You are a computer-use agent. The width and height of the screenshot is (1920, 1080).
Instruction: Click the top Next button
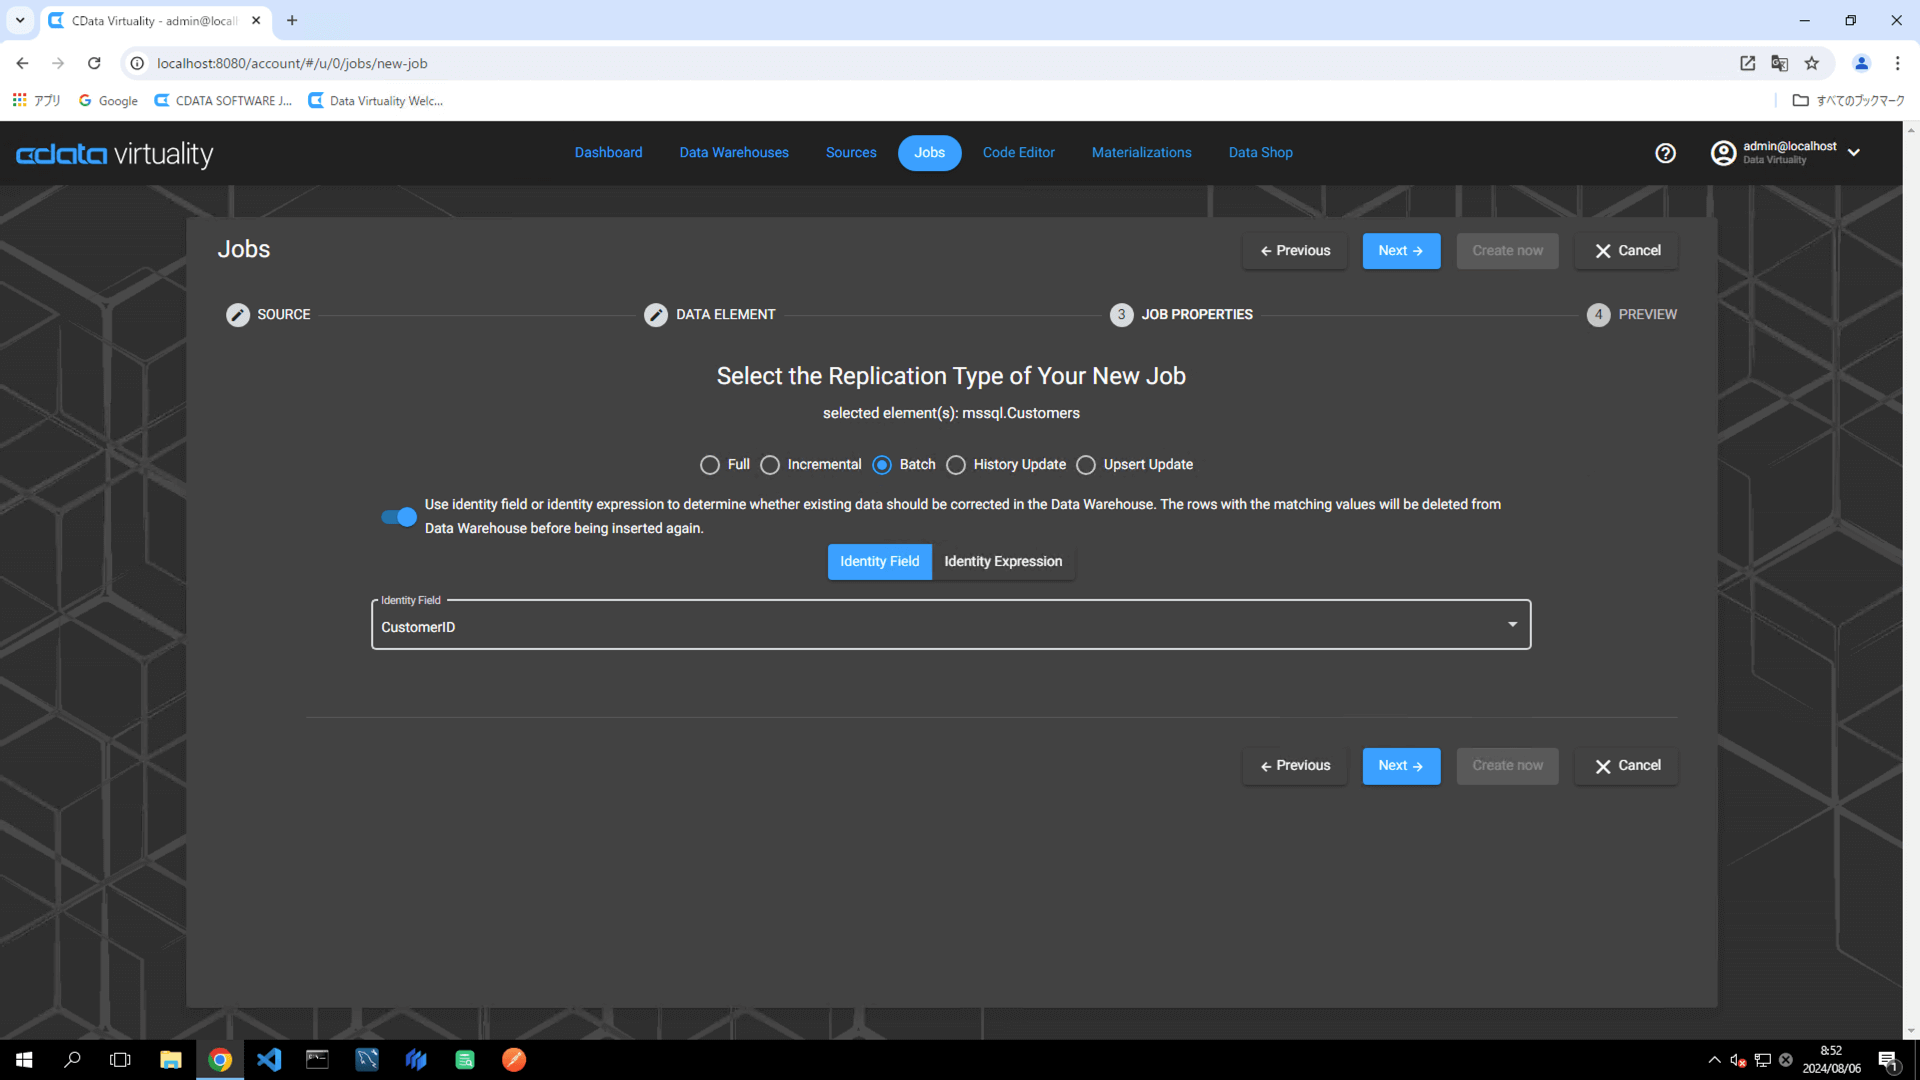[1400, 251]
